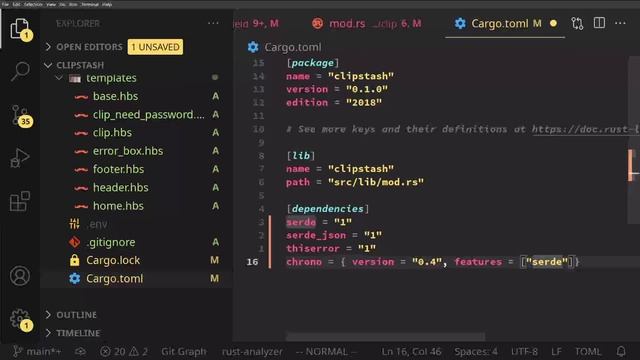Change file encoding UTF-8

coord(524,351)
